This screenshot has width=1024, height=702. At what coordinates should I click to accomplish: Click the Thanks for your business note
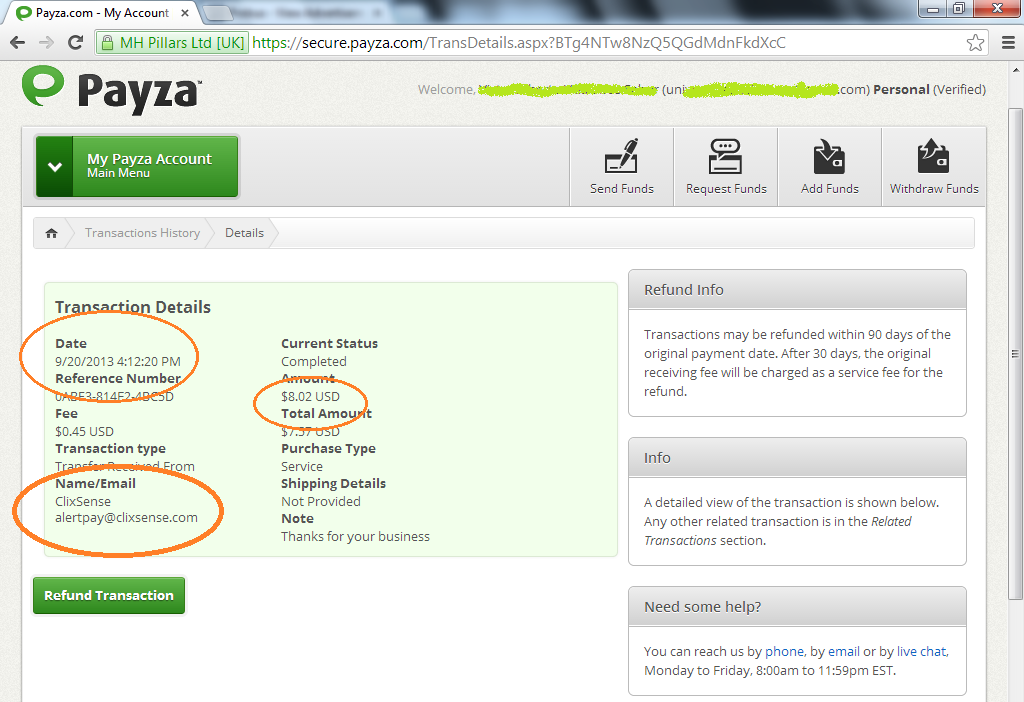pyautogui.click(x=355, y=536)
